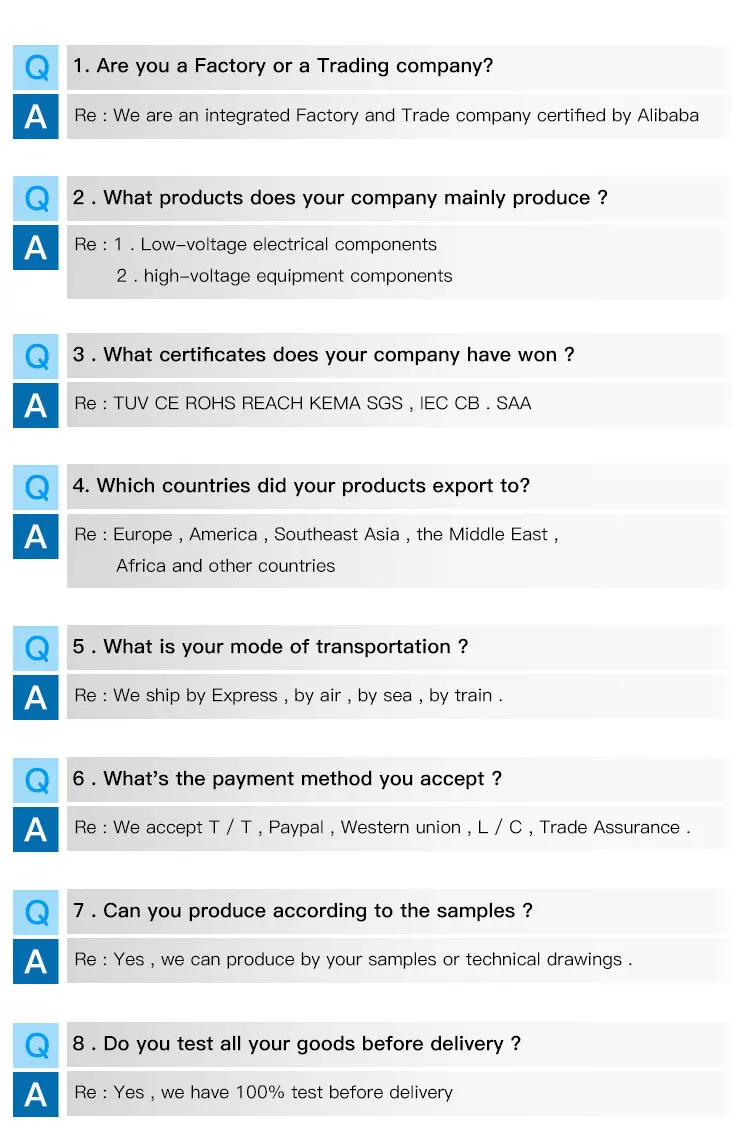Select the "What is your mode of transportation ?" question

tap(270, 647)
